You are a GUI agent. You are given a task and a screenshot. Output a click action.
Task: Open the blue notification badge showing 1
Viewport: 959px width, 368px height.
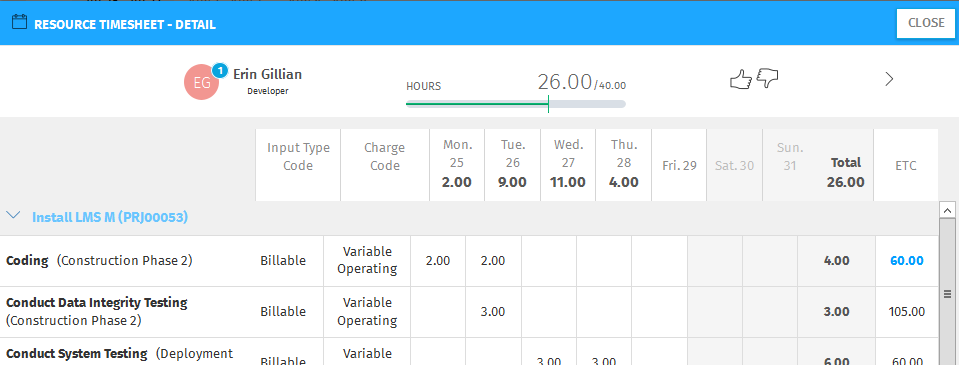pyautogui.click(x=220, y=71)
